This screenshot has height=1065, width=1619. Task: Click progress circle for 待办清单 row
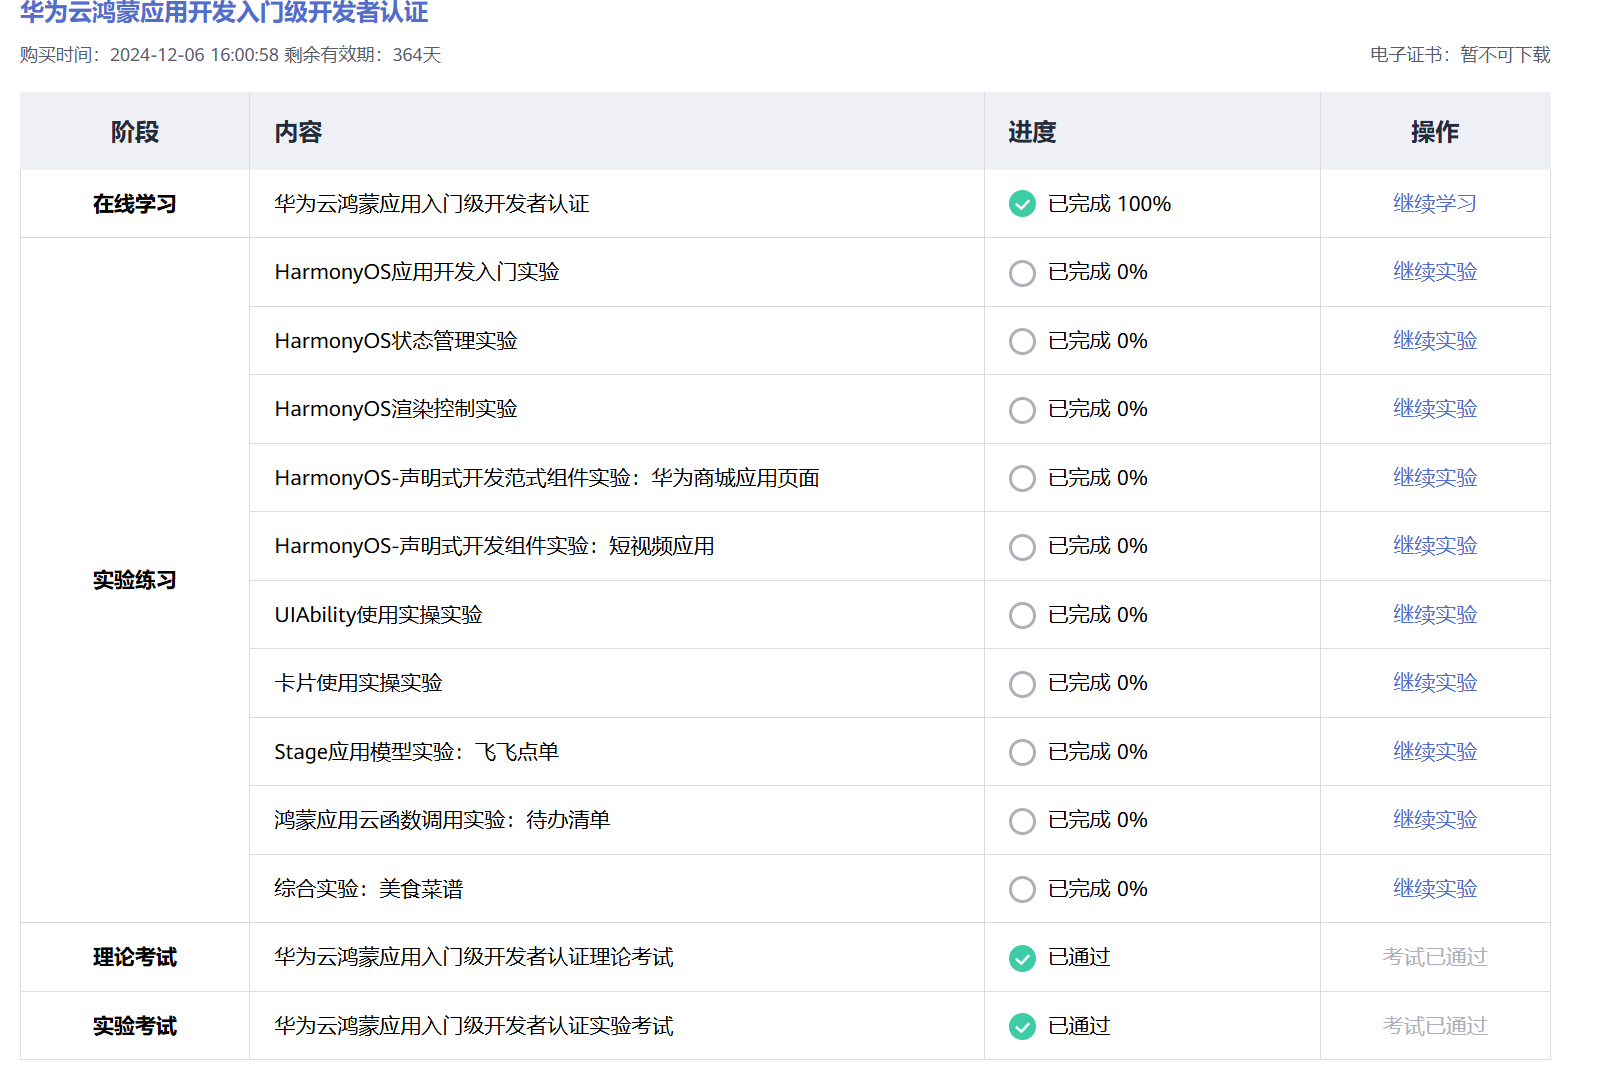click(x=1022, y=821)
